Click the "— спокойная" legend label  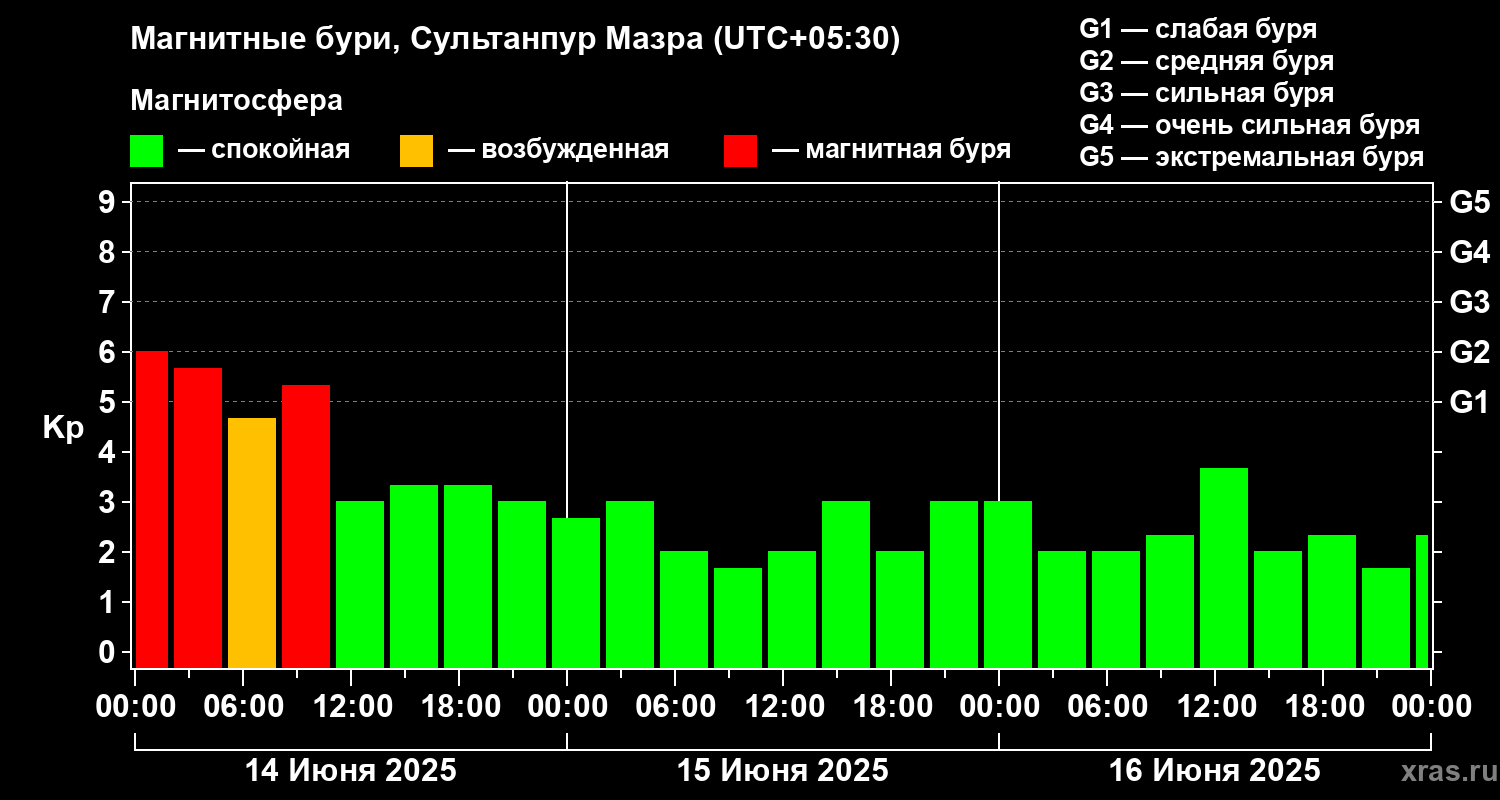tap(264, 151)
